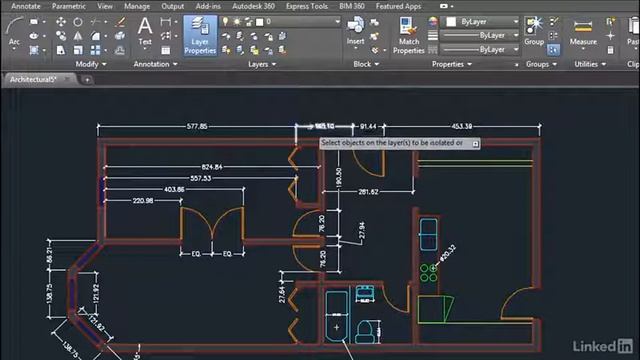Expand the Modify panel
The width and height of the screenshot is (640, 360).
coord(91,64)
